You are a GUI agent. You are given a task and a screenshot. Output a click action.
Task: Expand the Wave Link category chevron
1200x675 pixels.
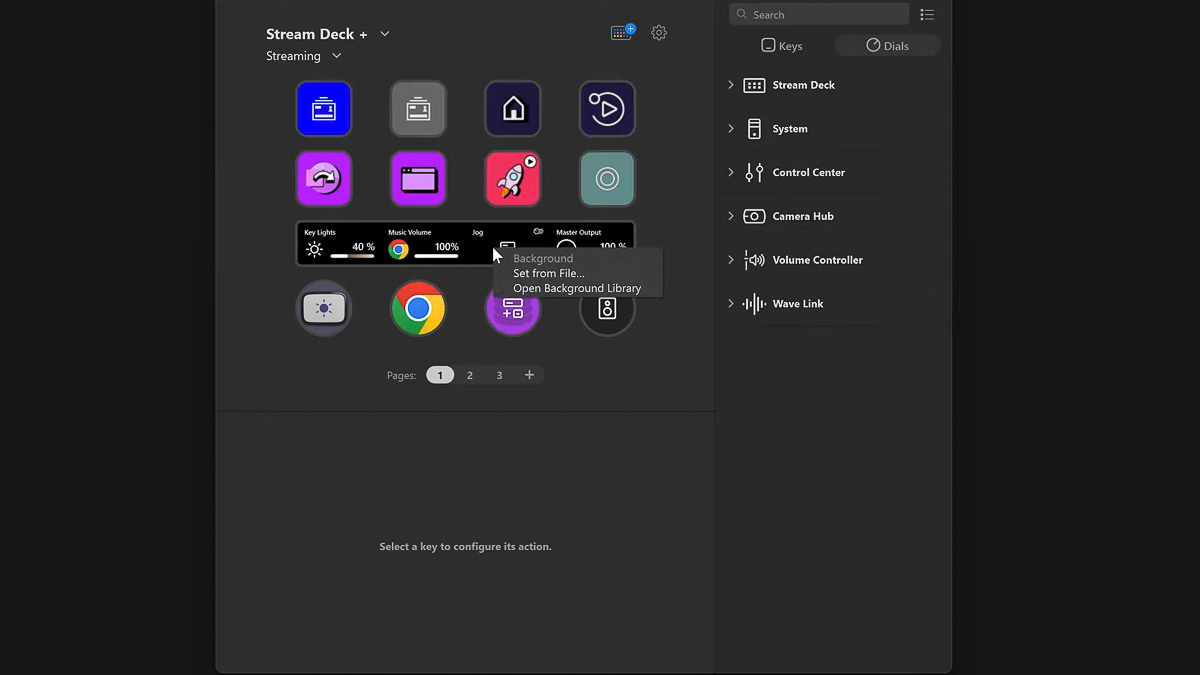coord(731,304)
